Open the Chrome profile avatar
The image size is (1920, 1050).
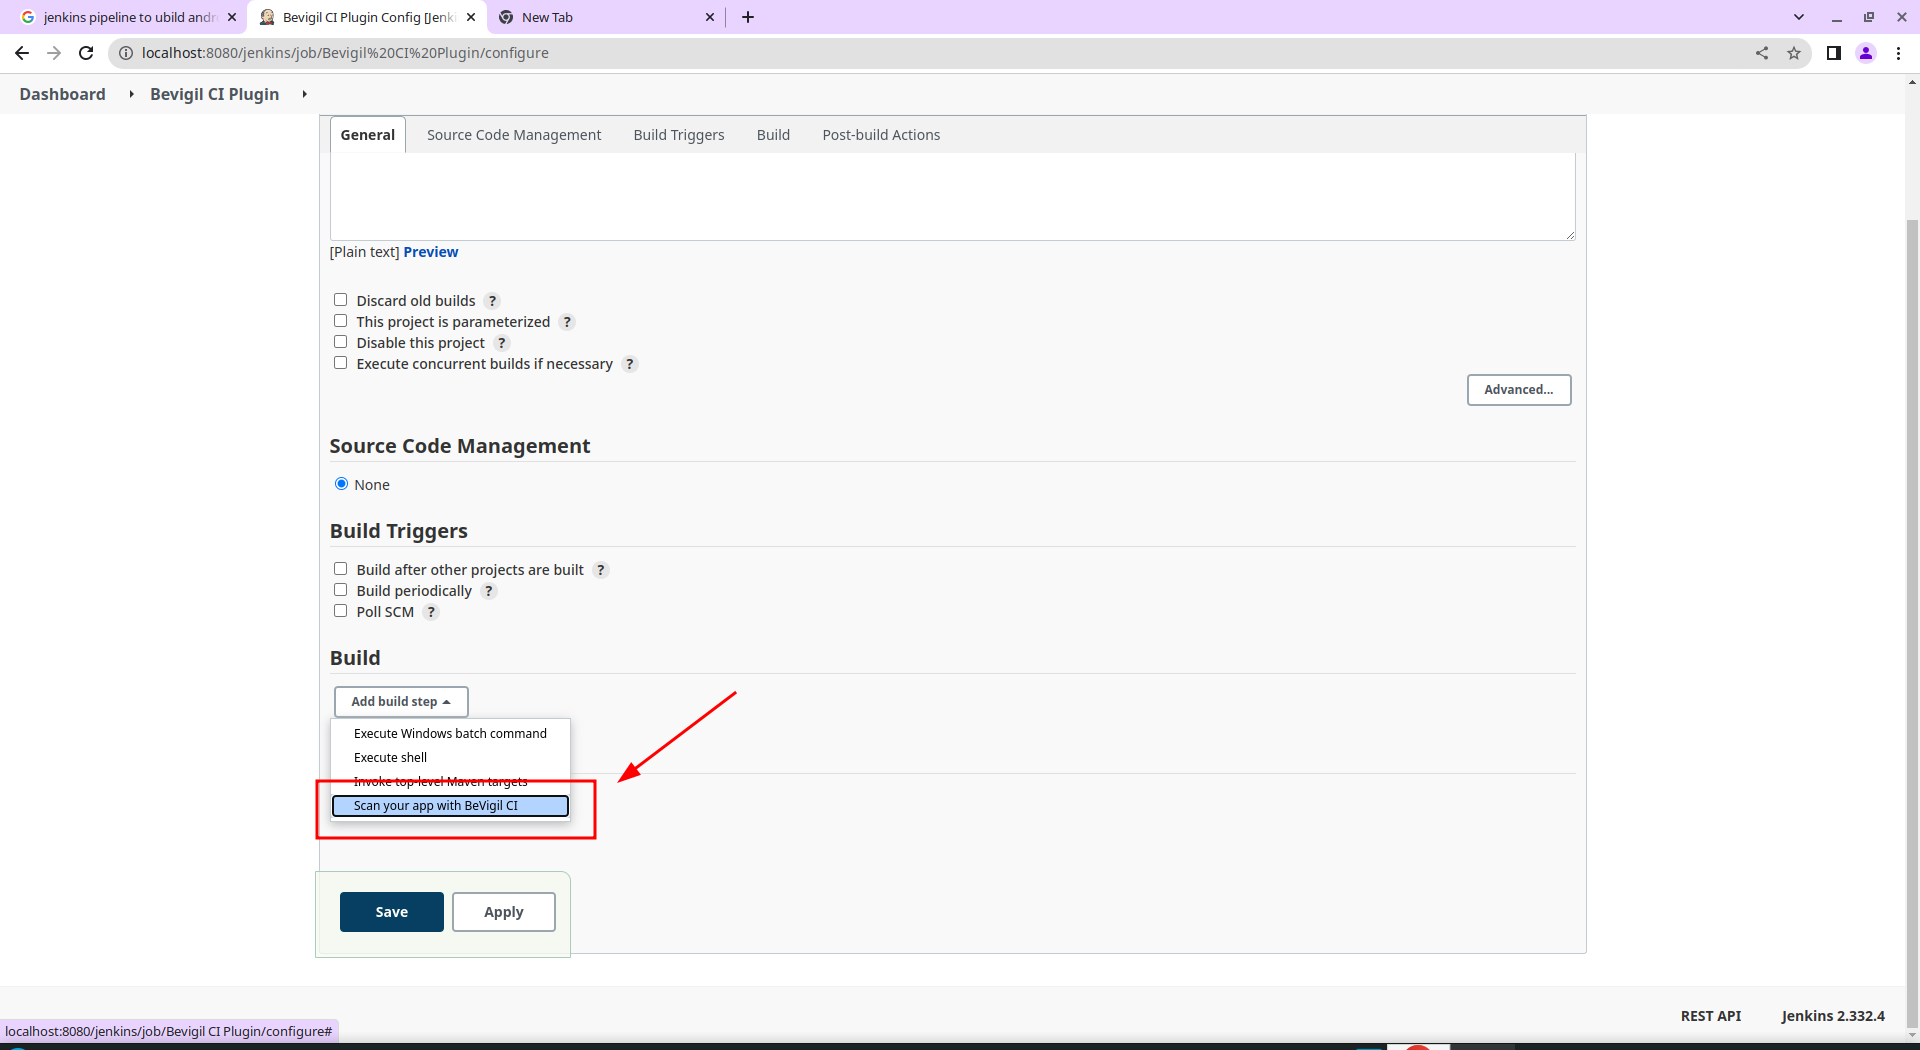pos(1866,53)
